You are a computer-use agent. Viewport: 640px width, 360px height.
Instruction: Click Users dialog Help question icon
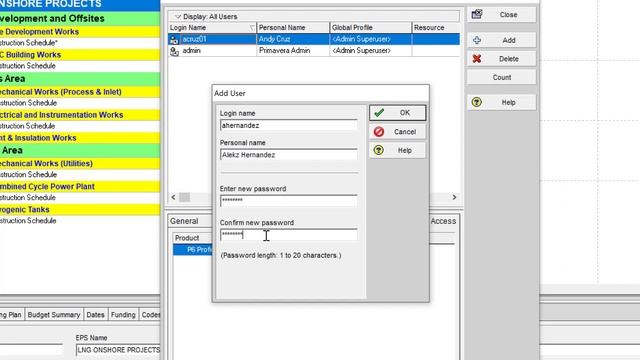point(477,102)
